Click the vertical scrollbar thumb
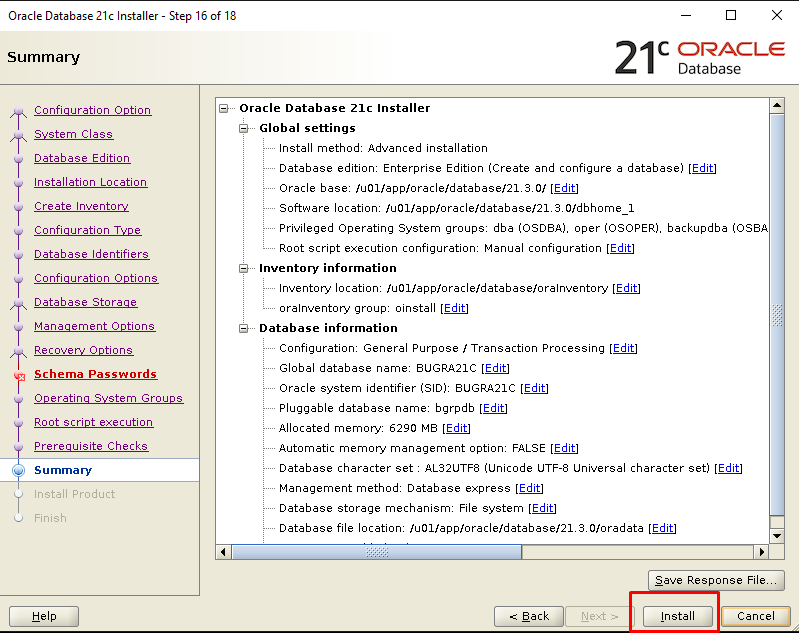Viewport: 799px width, 633px height. 777,315
